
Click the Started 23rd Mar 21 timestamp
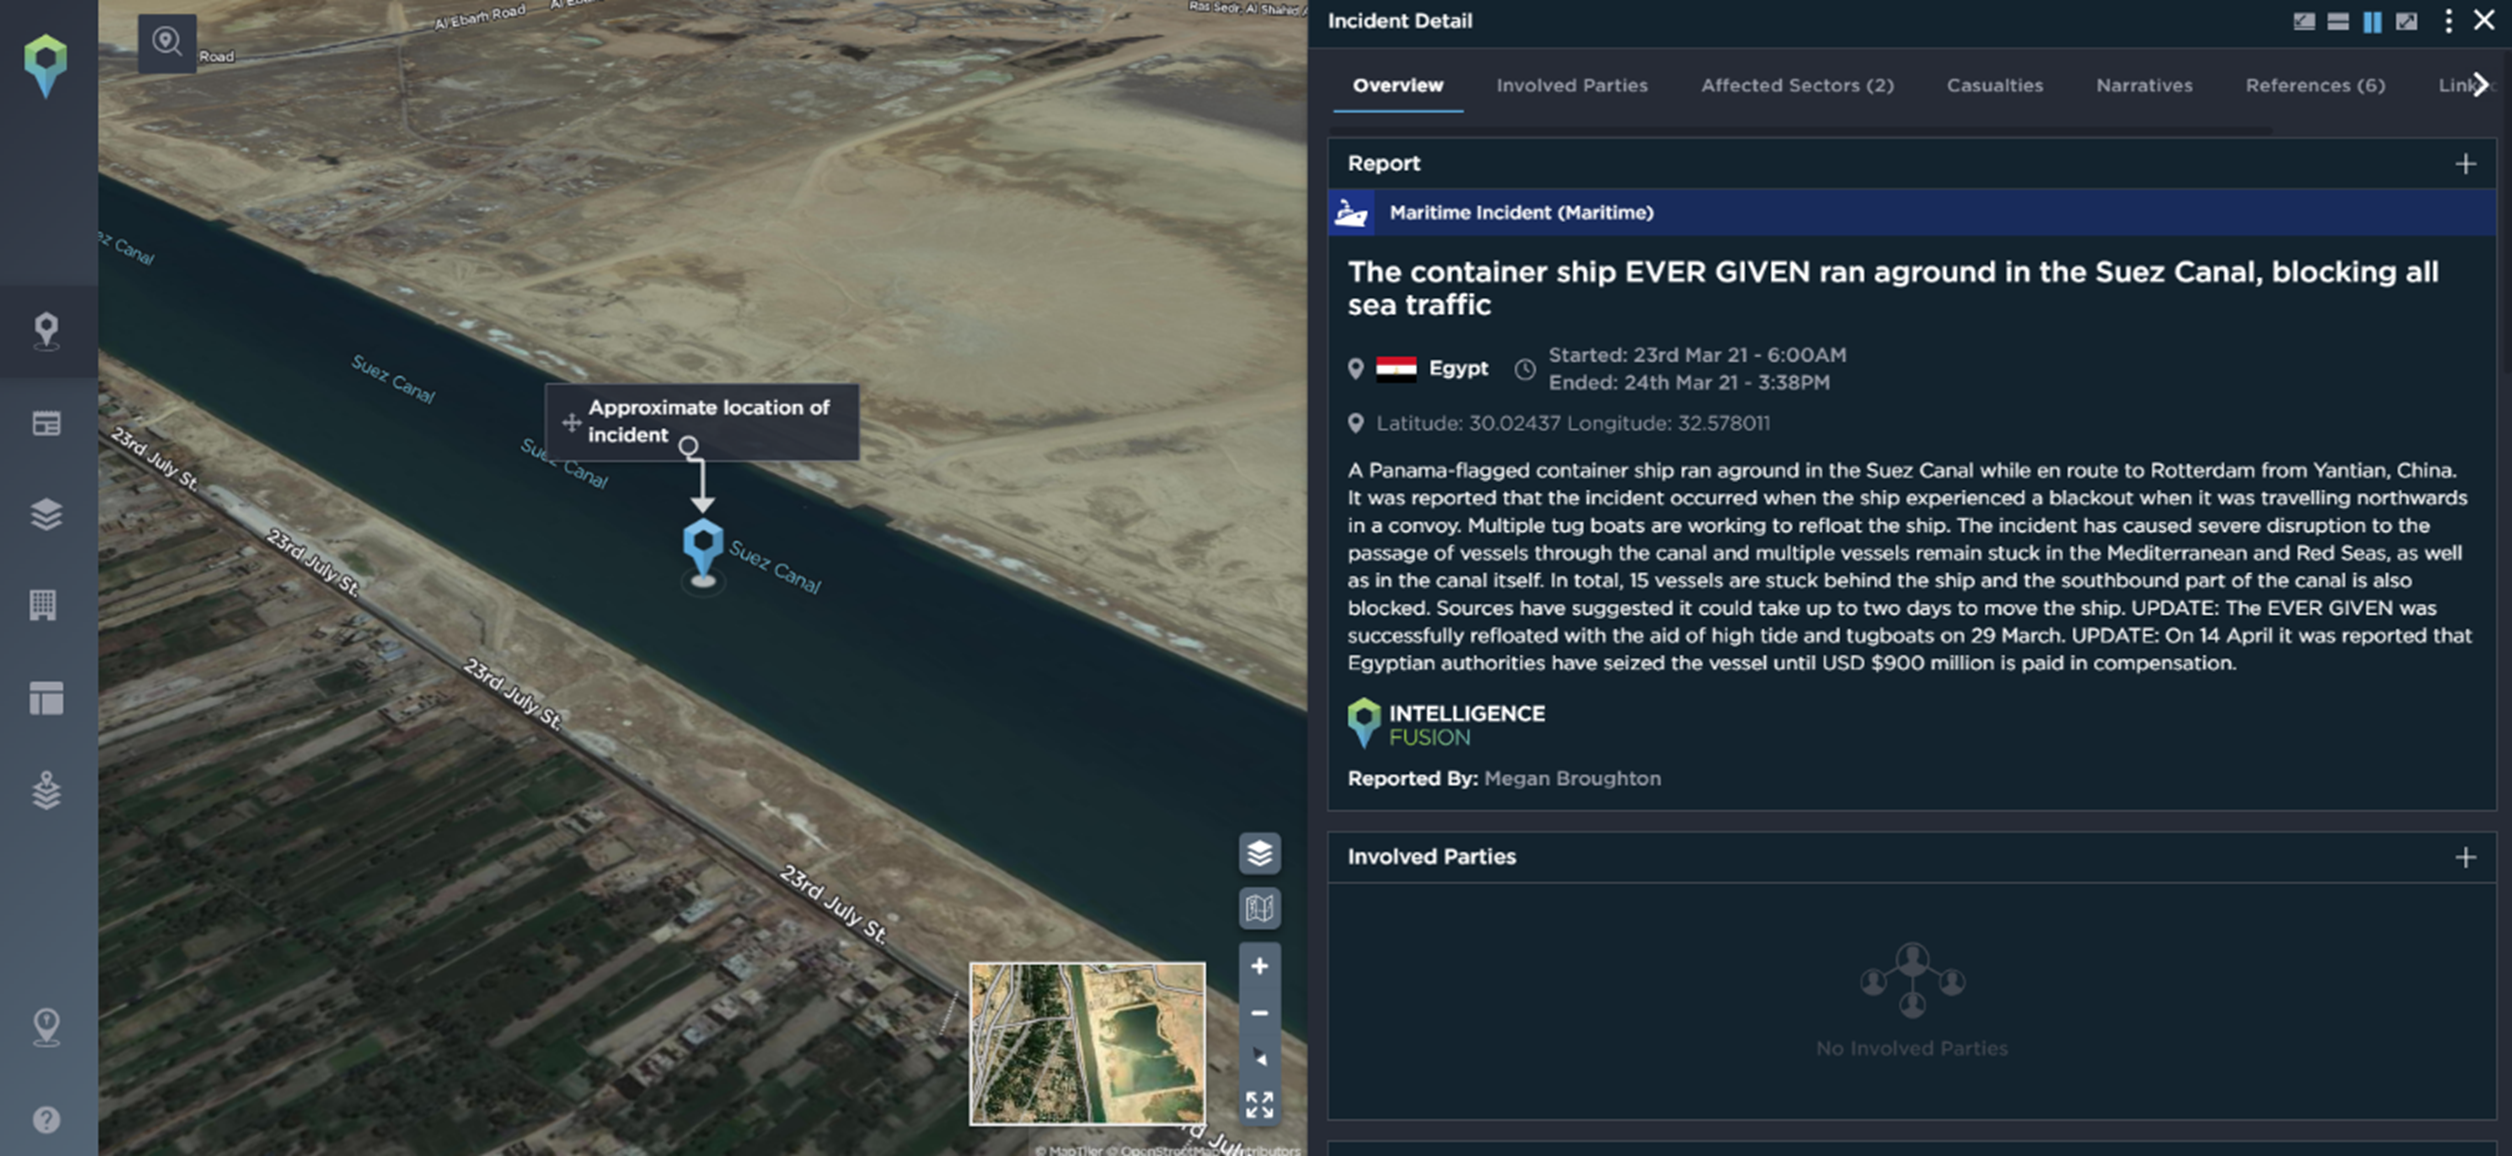tap(1697, 355)
